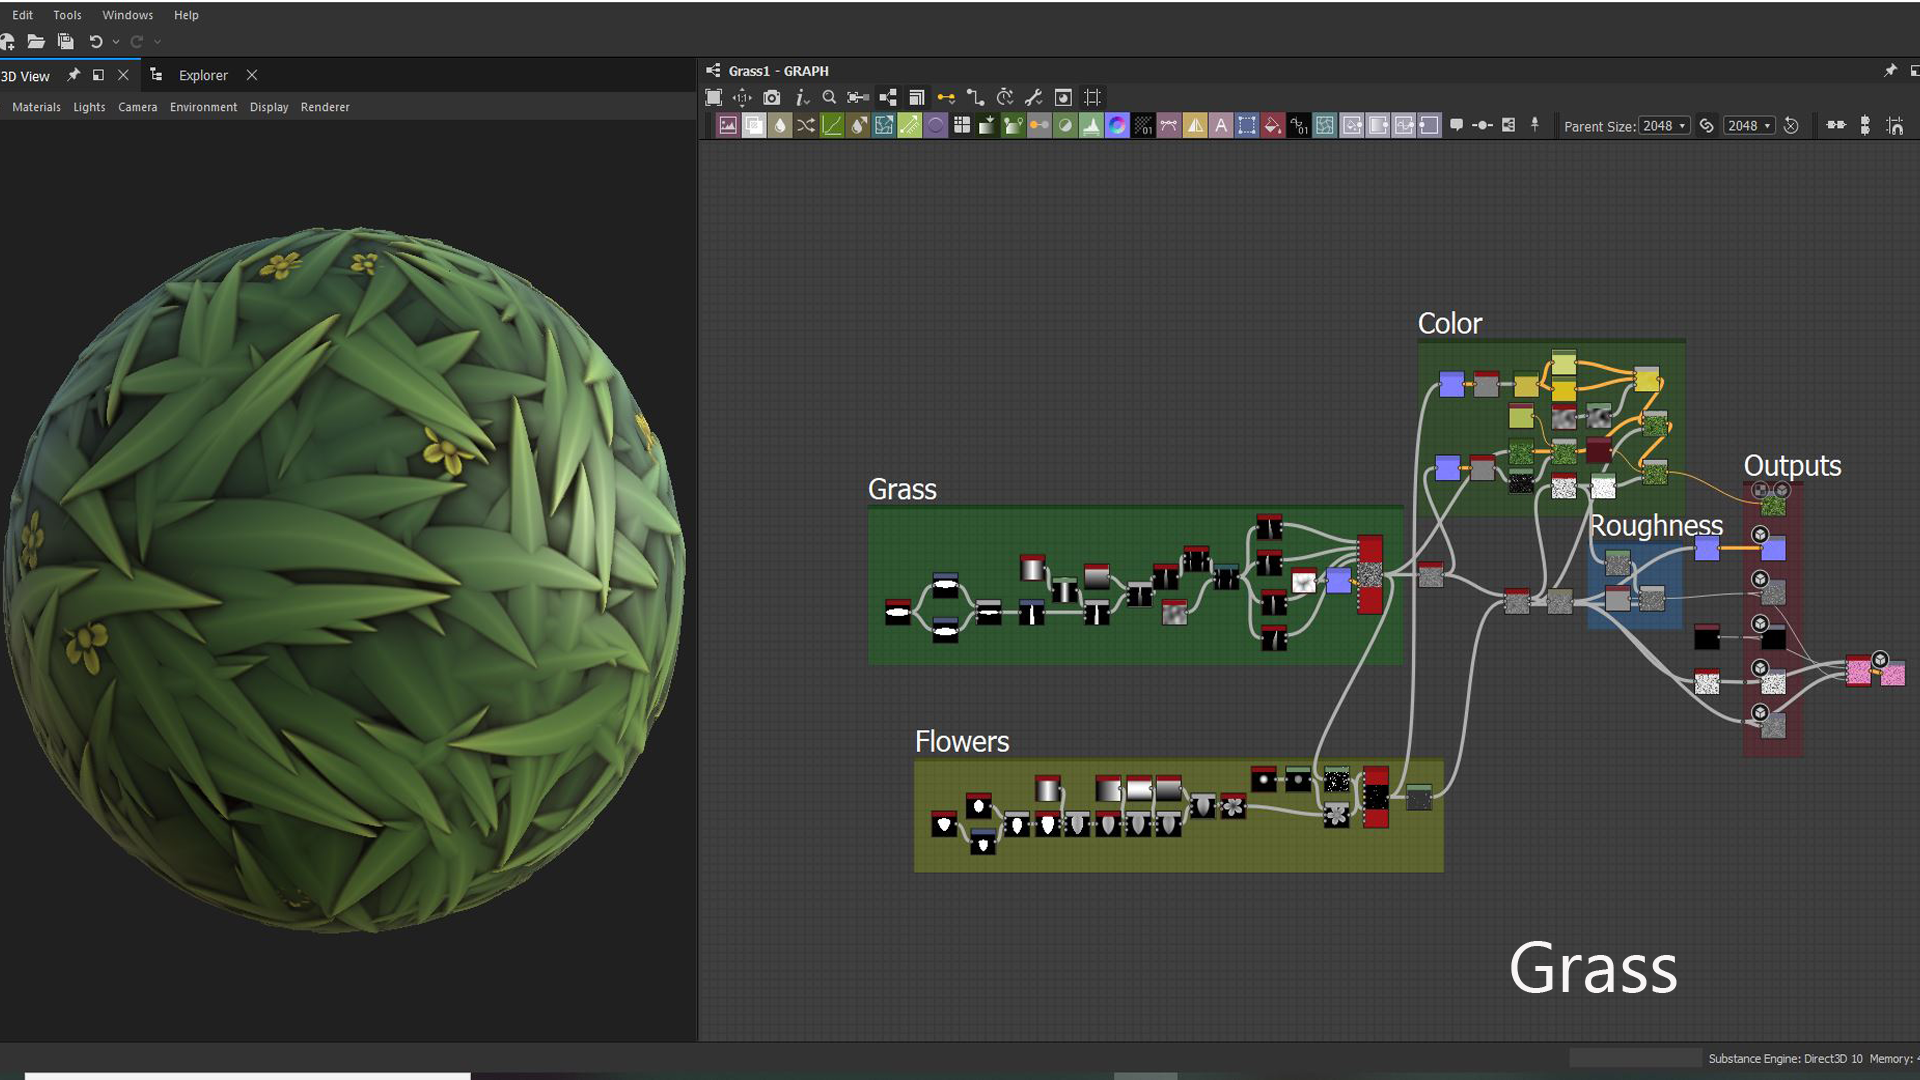The image size is (1920, 1080).
Task: Add a Blend node from toolbar
Action: [x=754, y=126]
